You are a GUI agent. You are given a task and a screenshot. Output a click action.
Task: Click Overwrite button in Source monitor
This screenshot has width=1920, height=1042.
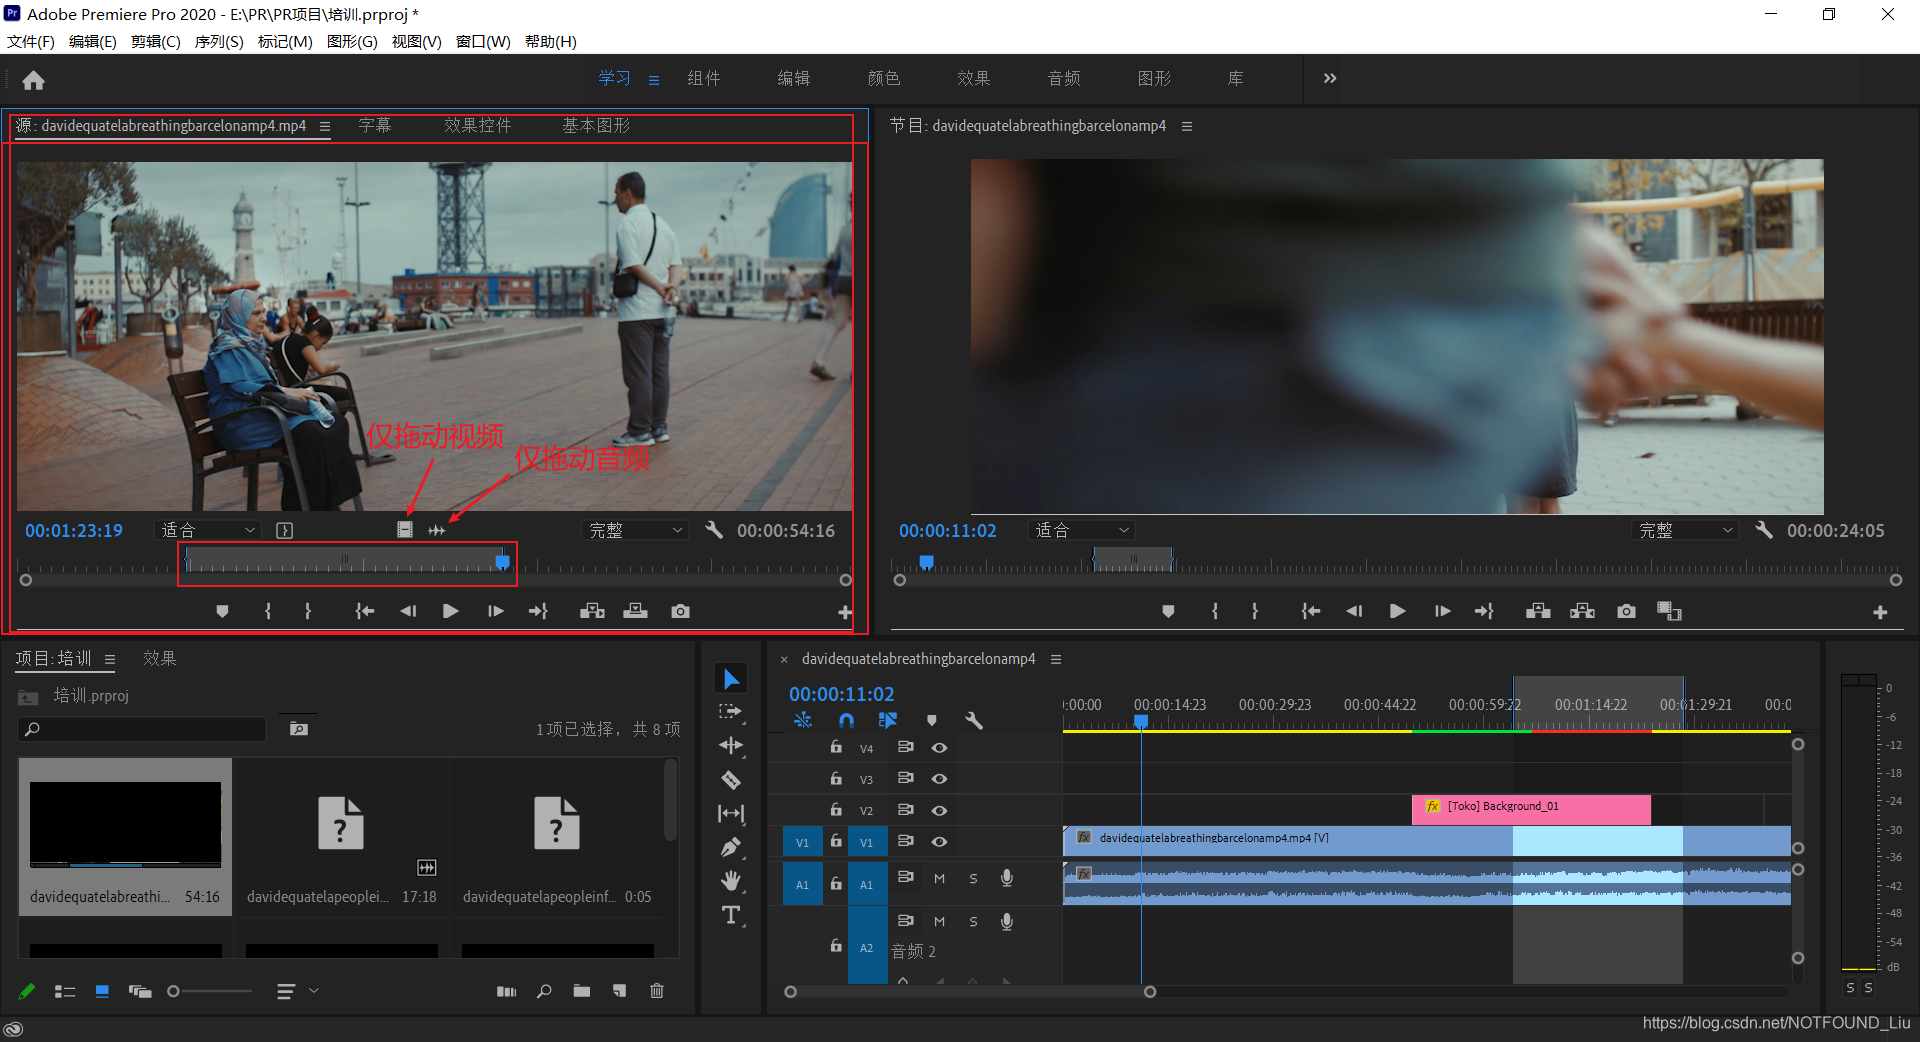[x=636, y=611]
